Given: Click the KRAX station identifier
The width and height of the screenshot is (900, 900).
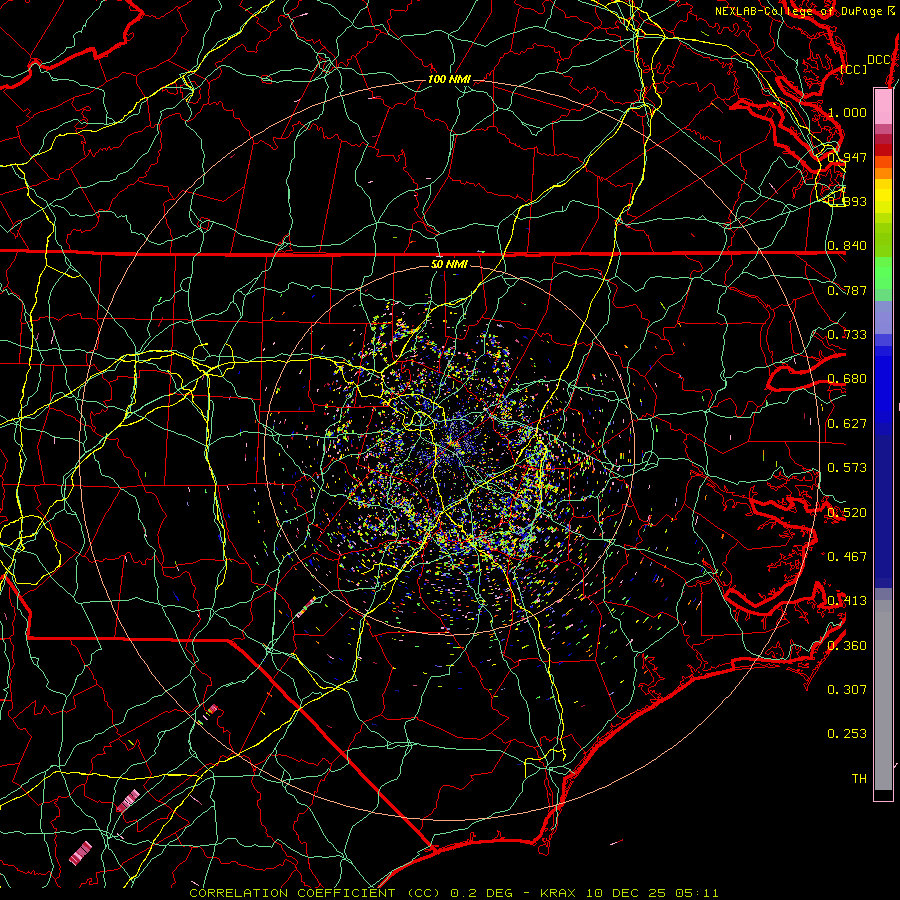Looking at the screenshot, I should pyautogui.click(x=557, y=893).
